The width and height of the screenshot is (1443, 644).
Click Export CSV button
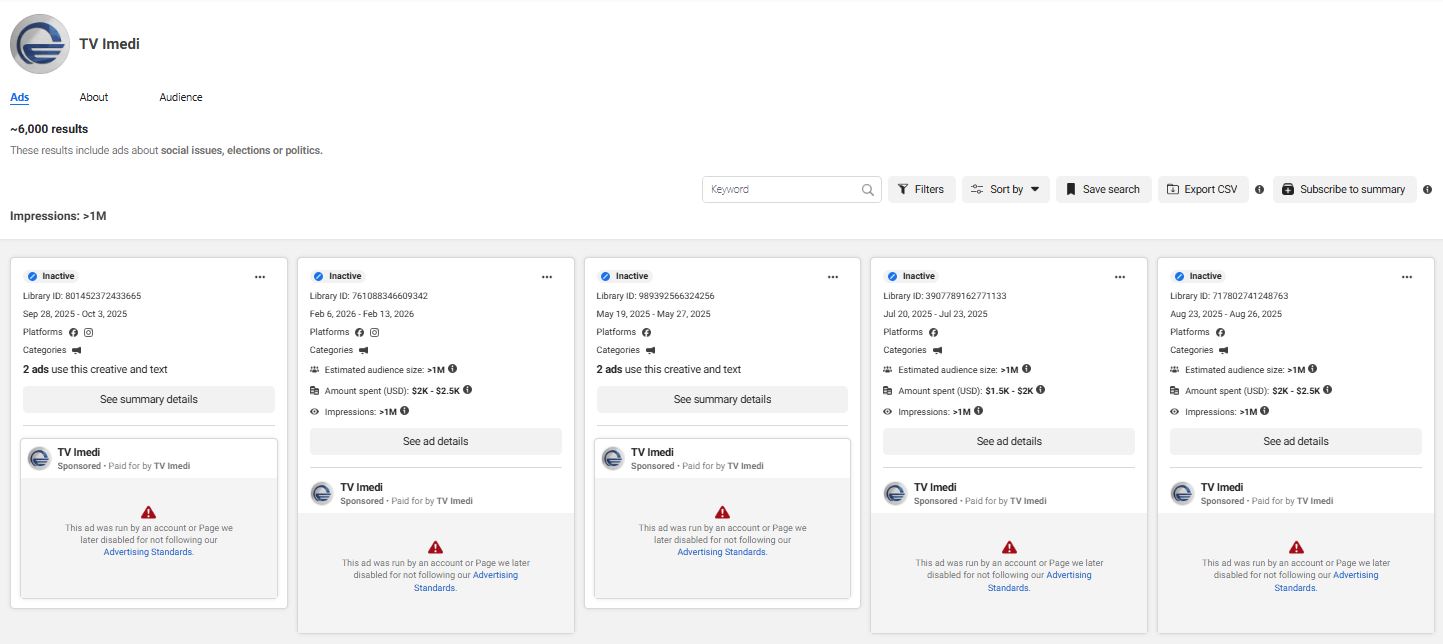click(1202, 190)
